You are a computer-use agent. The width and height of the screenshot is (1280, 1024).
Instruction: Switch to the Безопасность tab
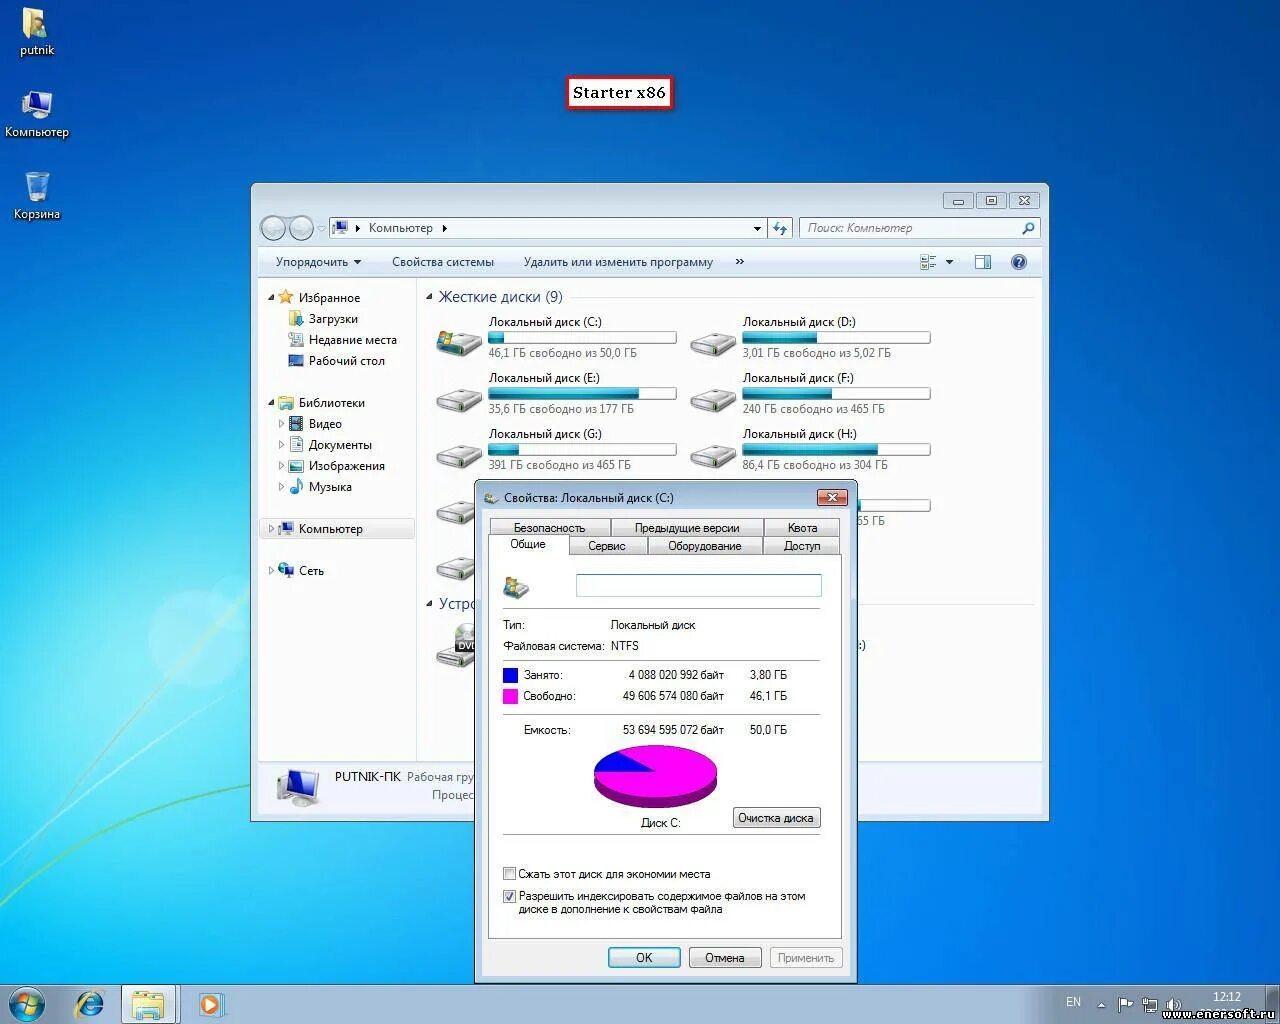[549, 527]
